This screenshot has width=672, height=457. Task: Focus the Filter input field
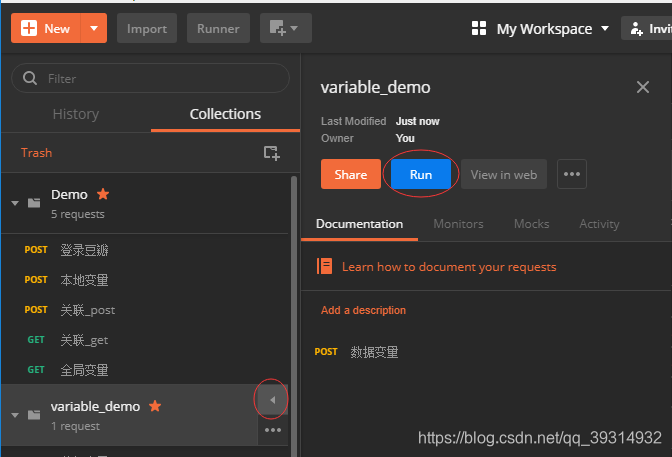[150, 78]
